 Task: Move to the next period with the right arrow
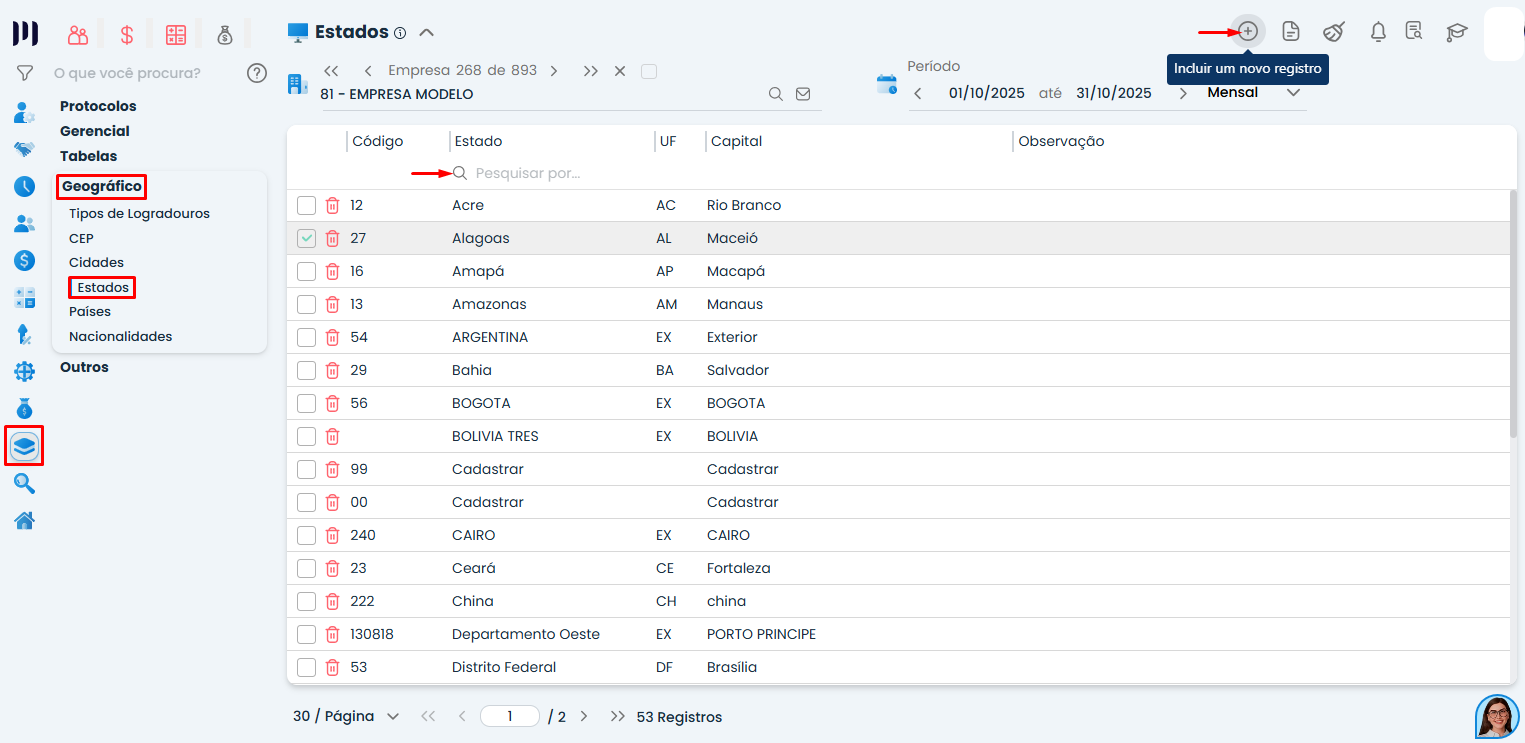[x=1183, y=94]
